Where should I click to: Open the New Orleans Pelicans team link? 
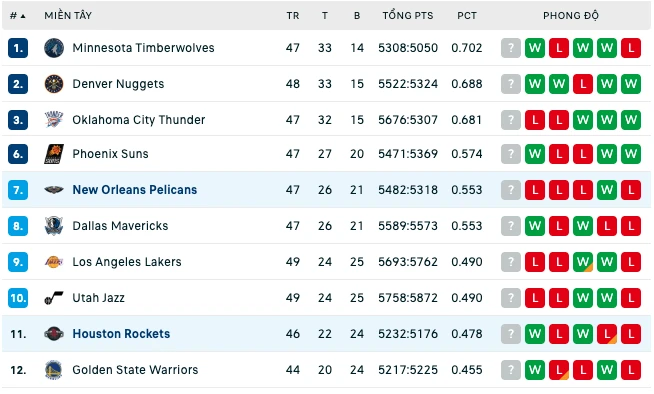[134, 190]
